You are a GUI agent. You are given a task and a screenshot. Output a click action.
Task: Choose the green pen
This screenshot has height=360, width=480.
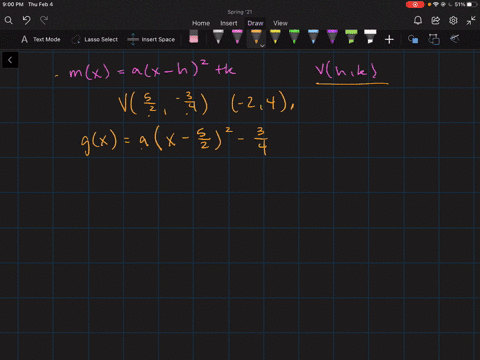(294, 37)
